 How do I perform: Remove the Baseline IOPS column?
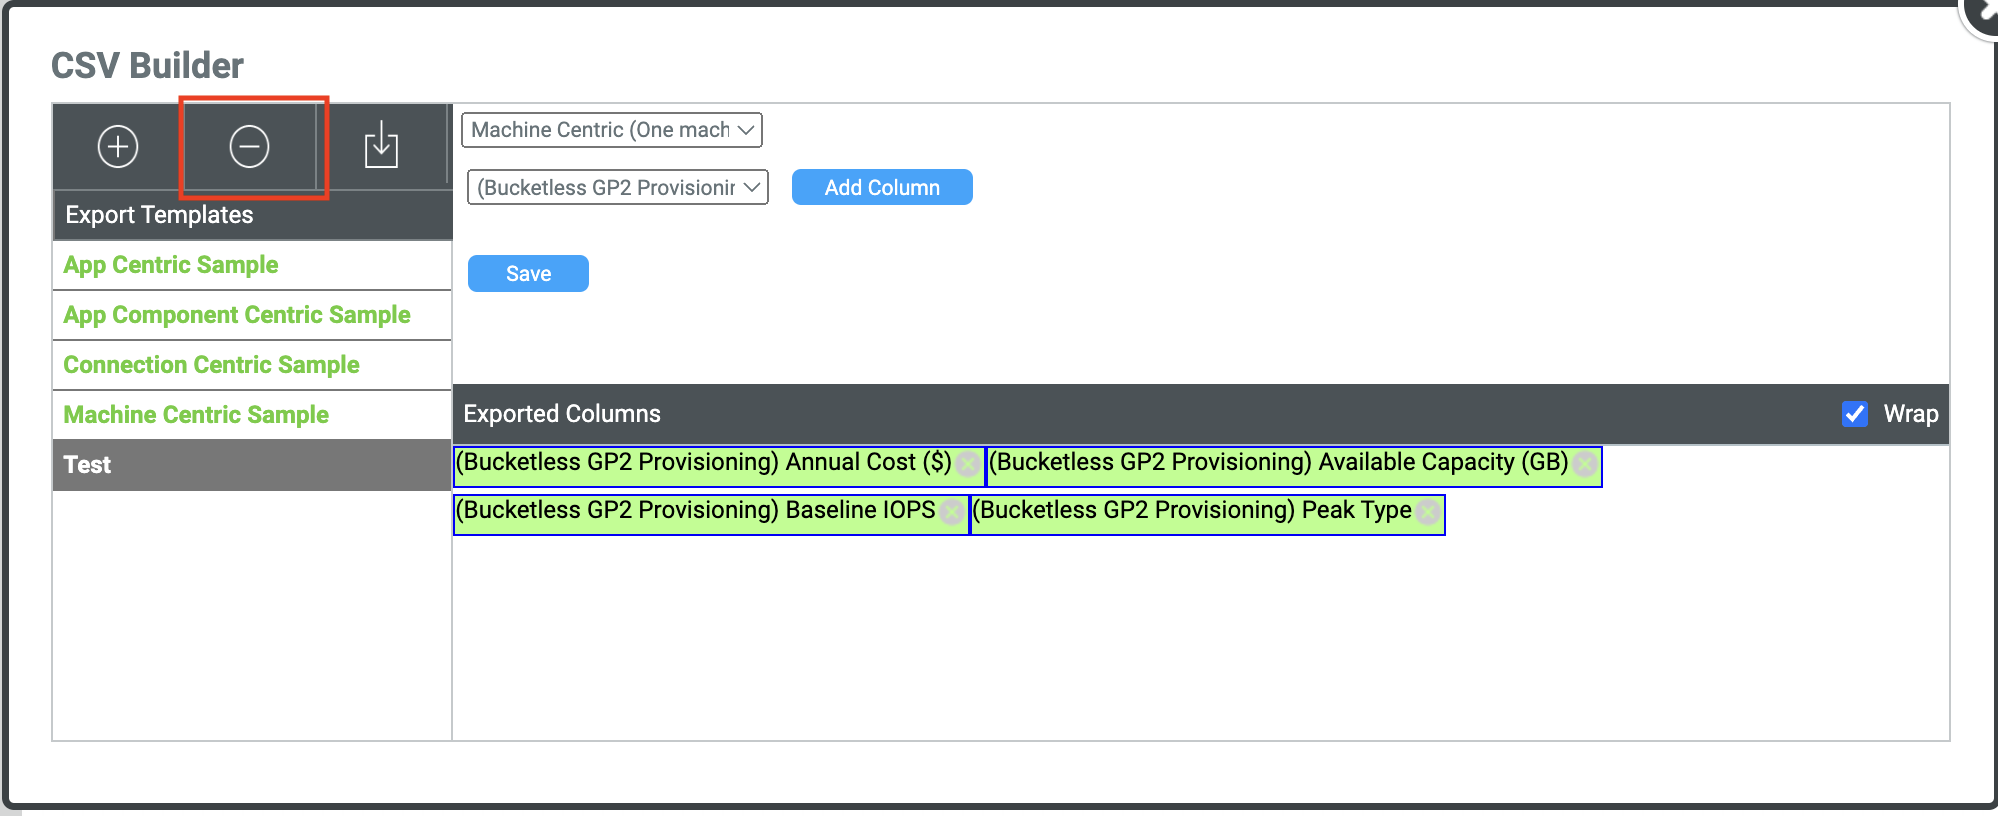point(952,512)
